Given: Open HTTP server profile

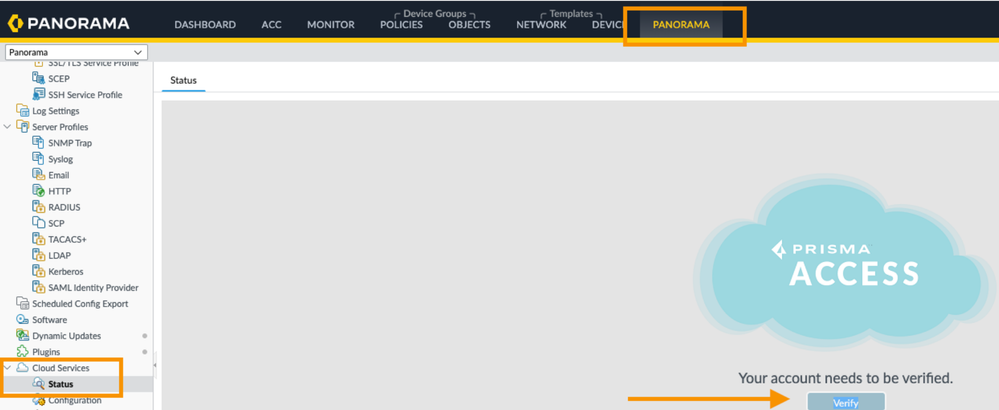Looking at the screenshot, I should [59, 191].
